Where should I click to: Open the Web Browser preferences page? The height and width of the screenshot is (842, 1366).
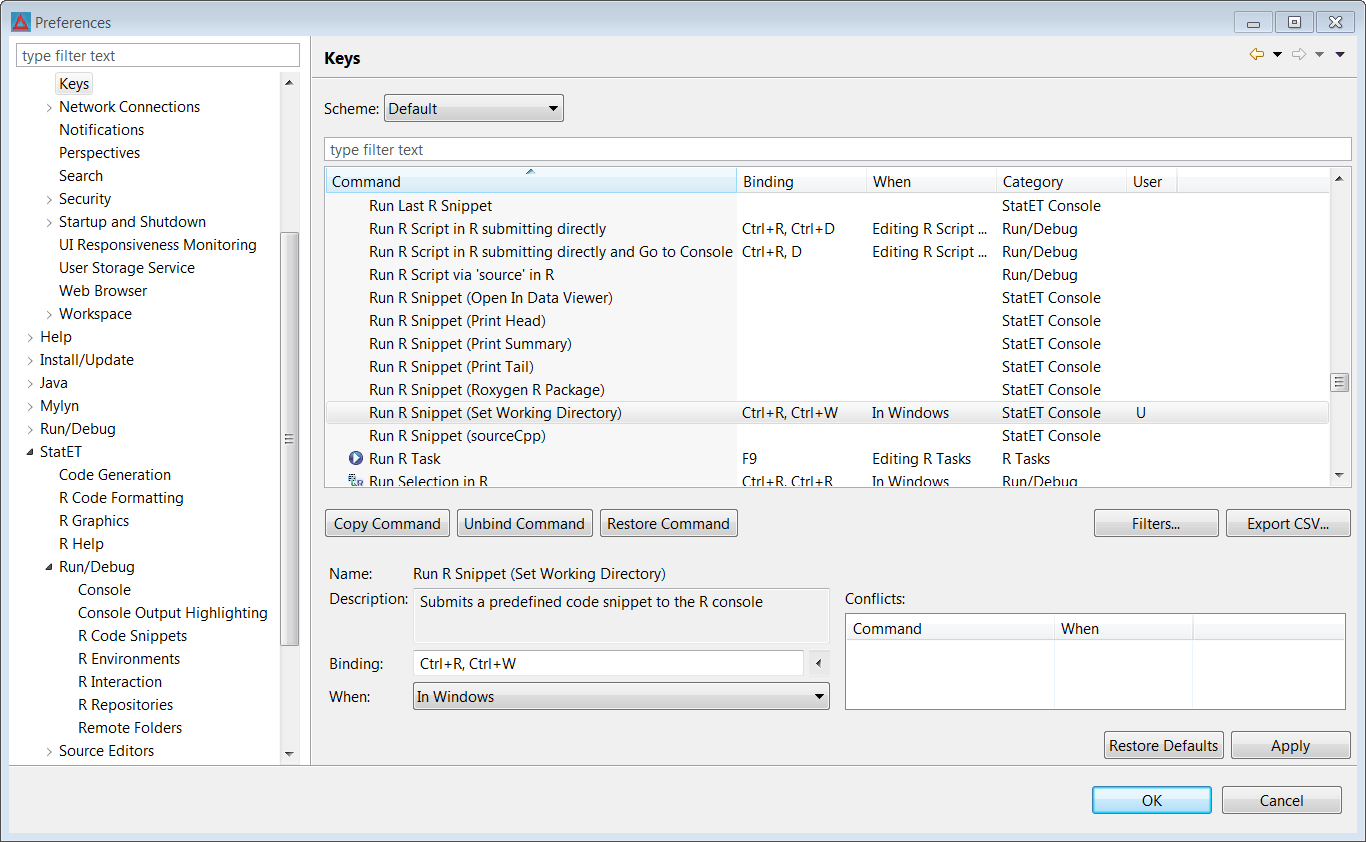click(x=103, y=291)
